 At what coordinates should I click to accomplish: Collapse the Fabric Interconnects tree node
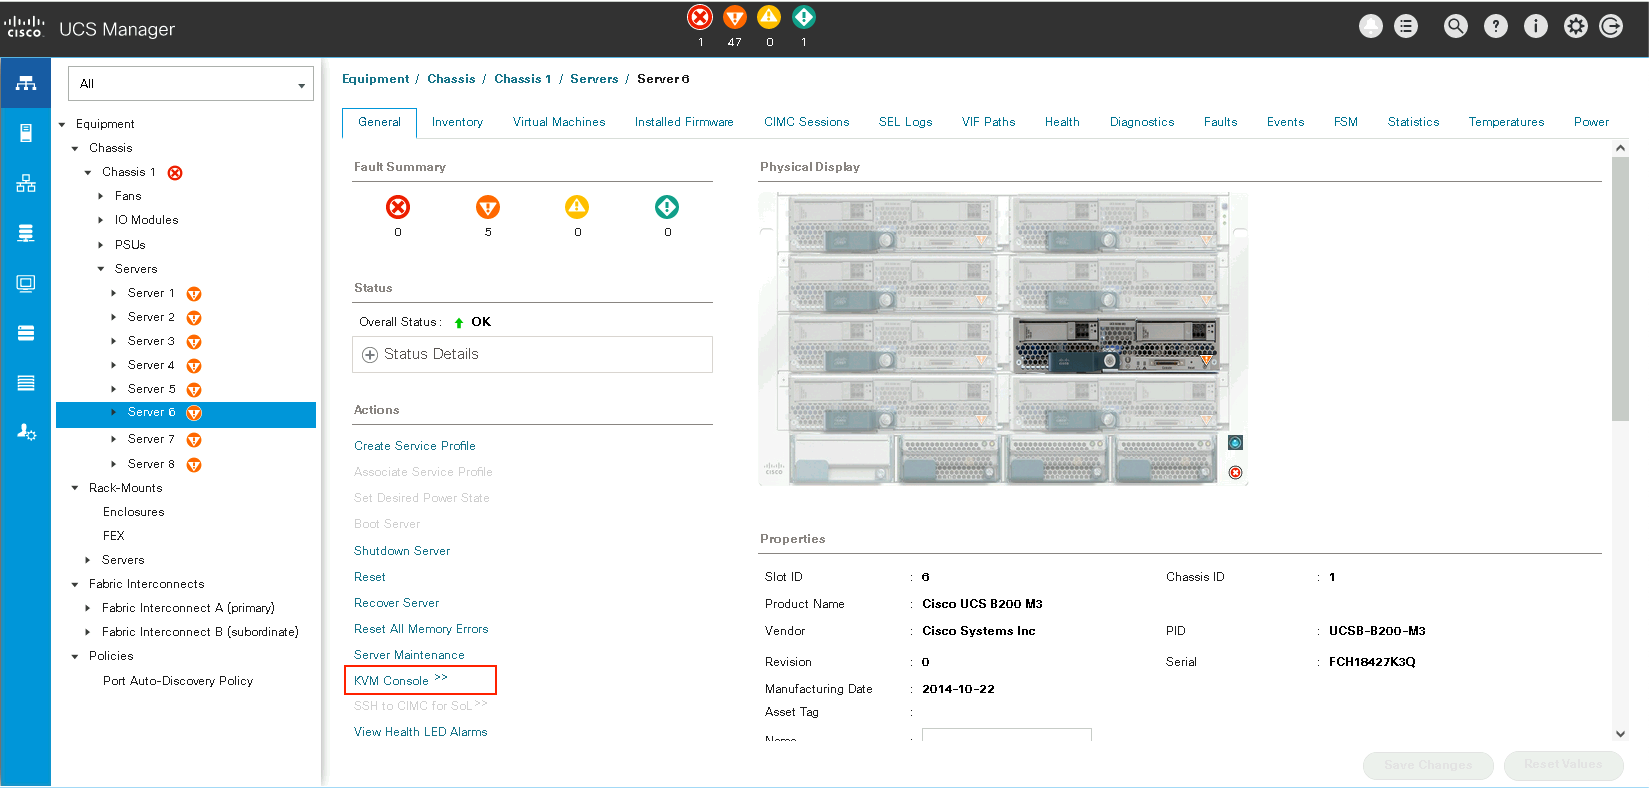click(x=75, y=585)
